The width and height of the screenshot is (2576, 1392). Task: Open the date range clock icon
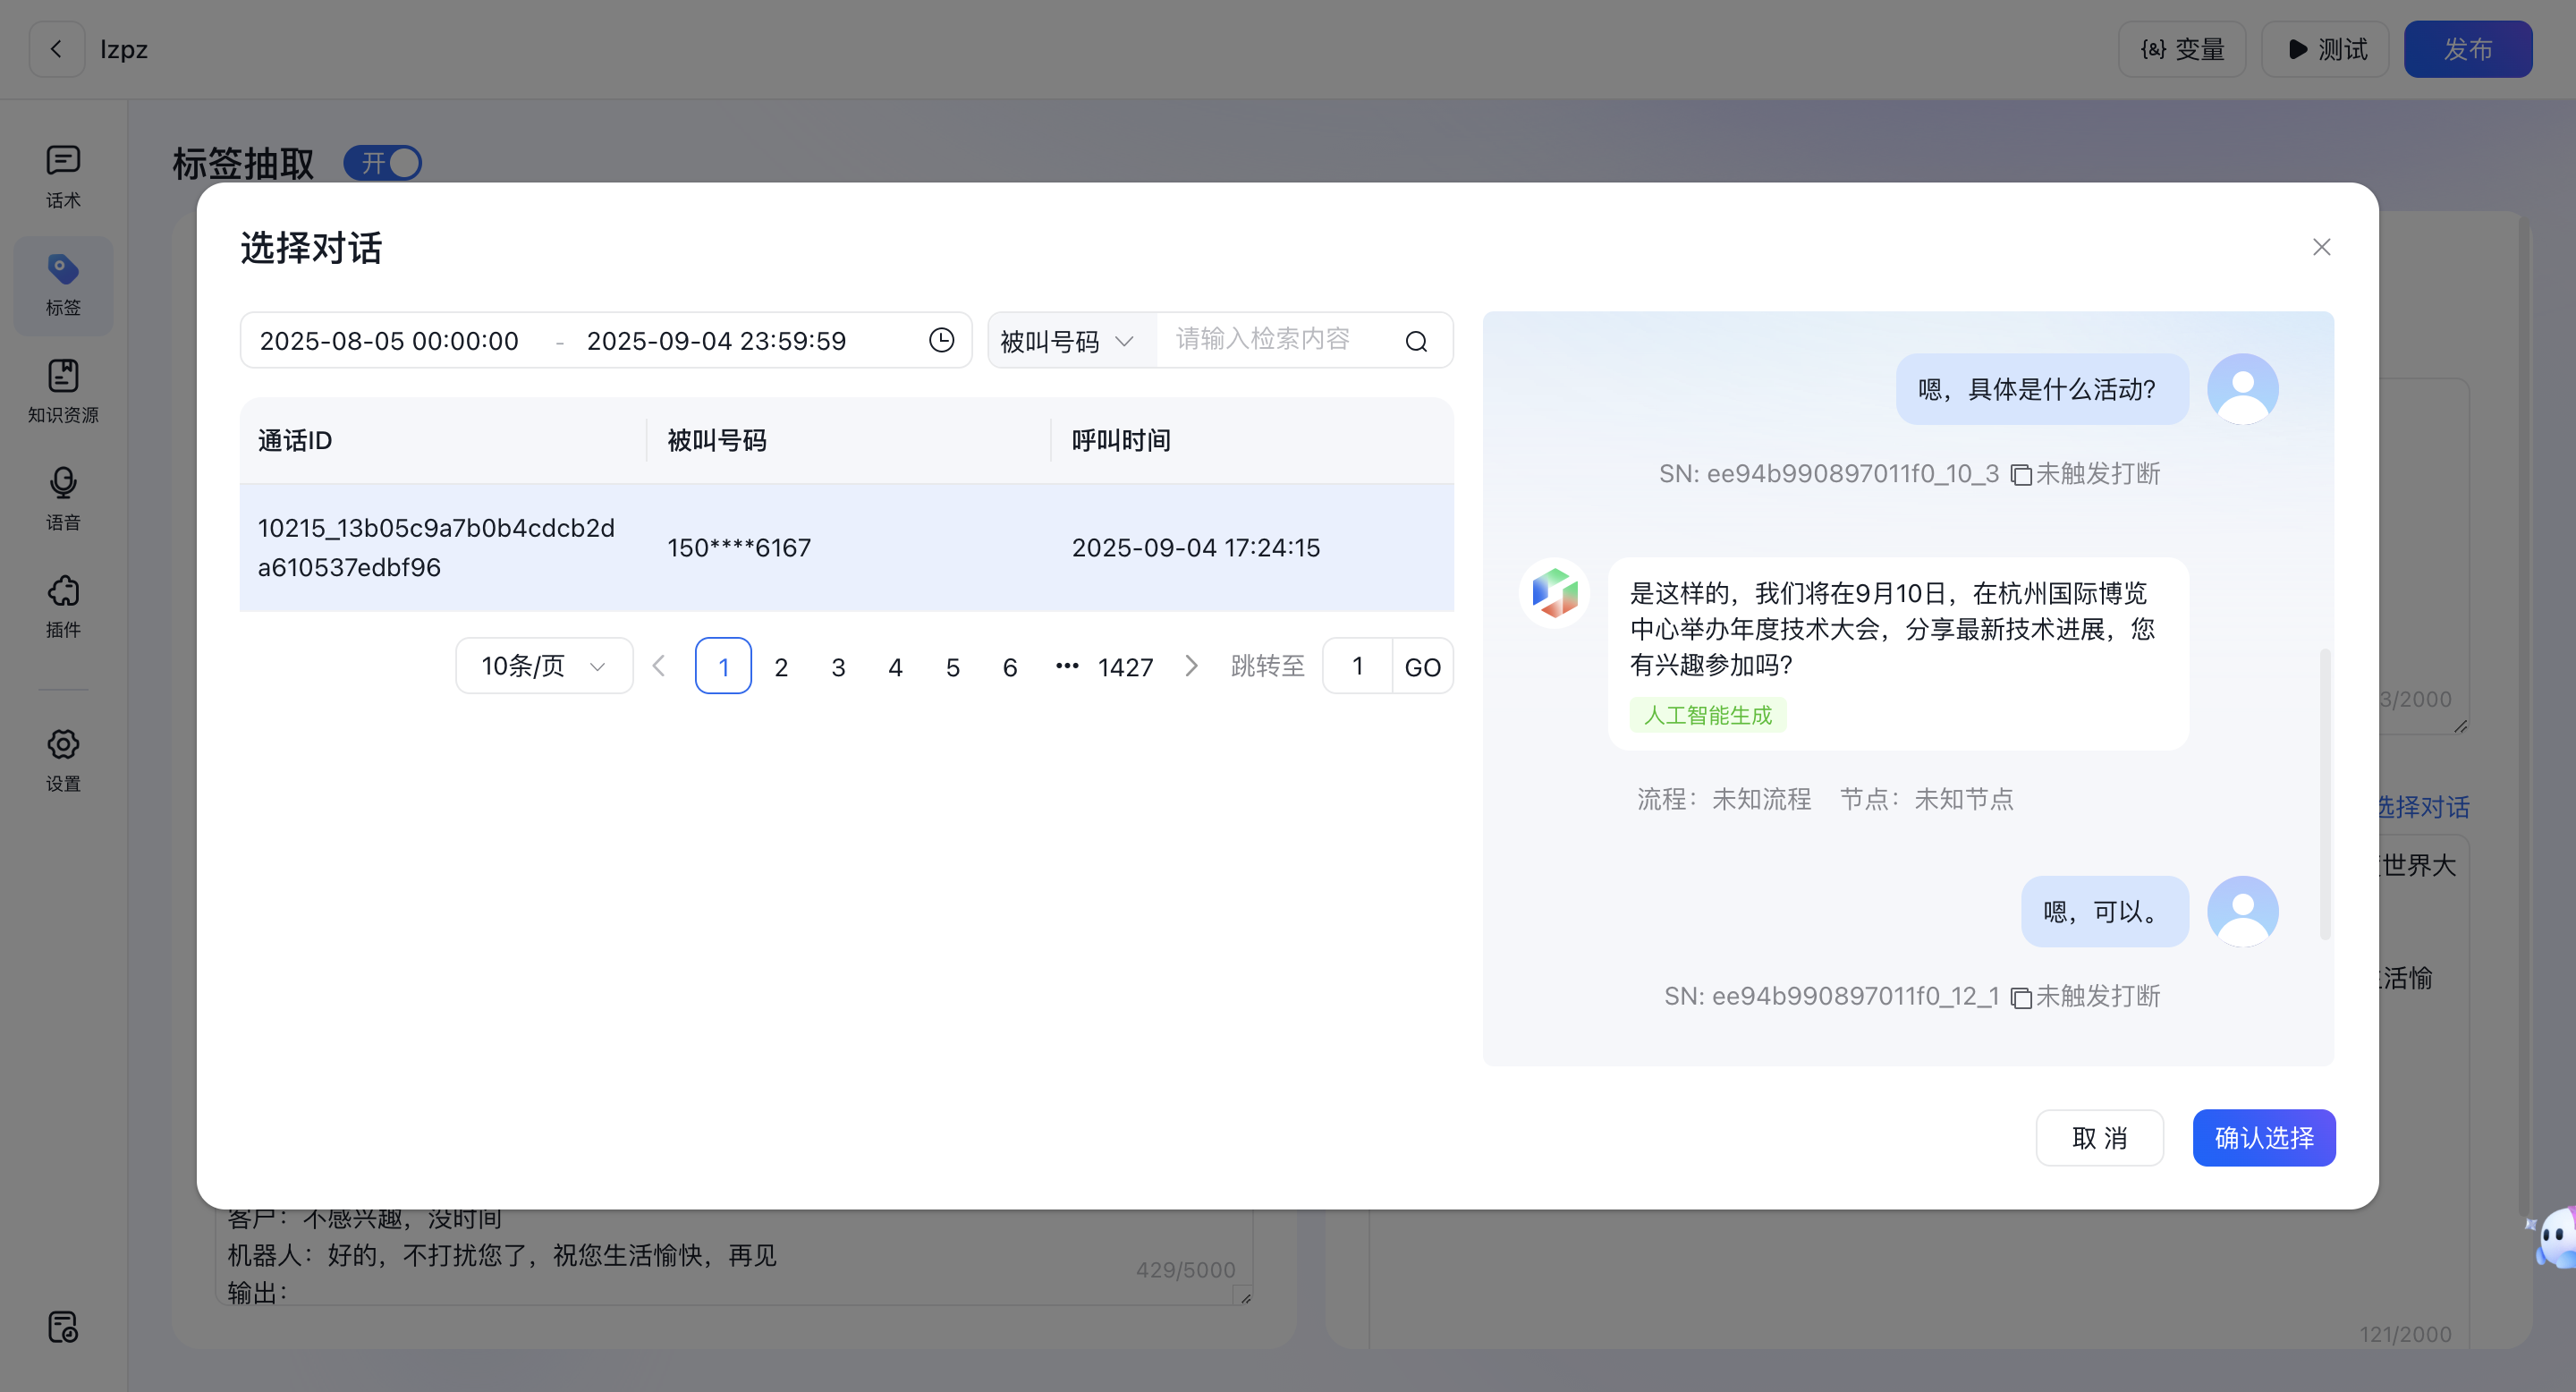pos(941,340)
